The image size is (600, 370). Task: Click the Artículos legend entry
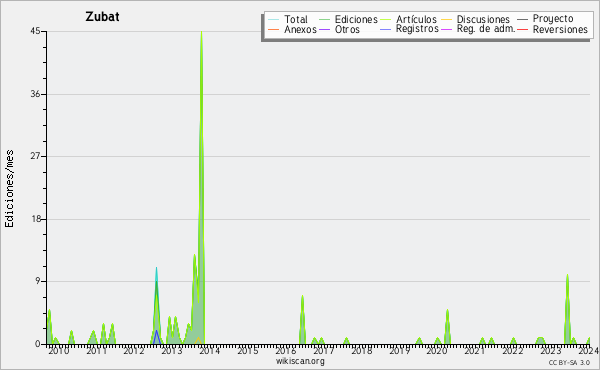(x=408, y=19)
